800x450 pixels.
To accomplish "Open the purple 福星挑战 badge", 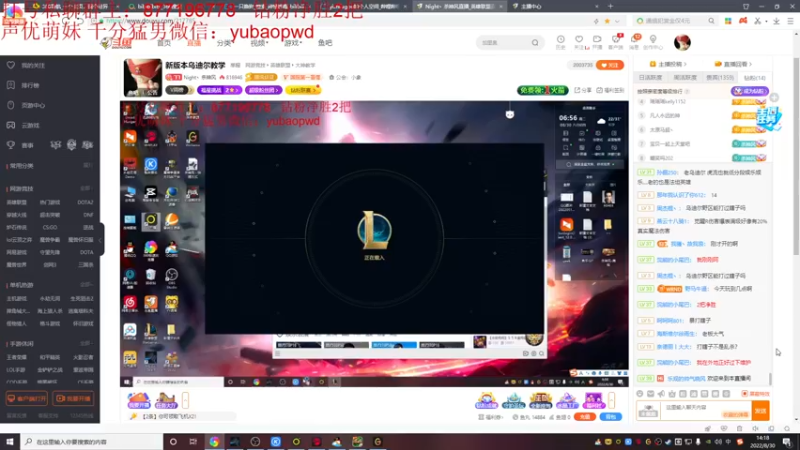I will (219, 90).
